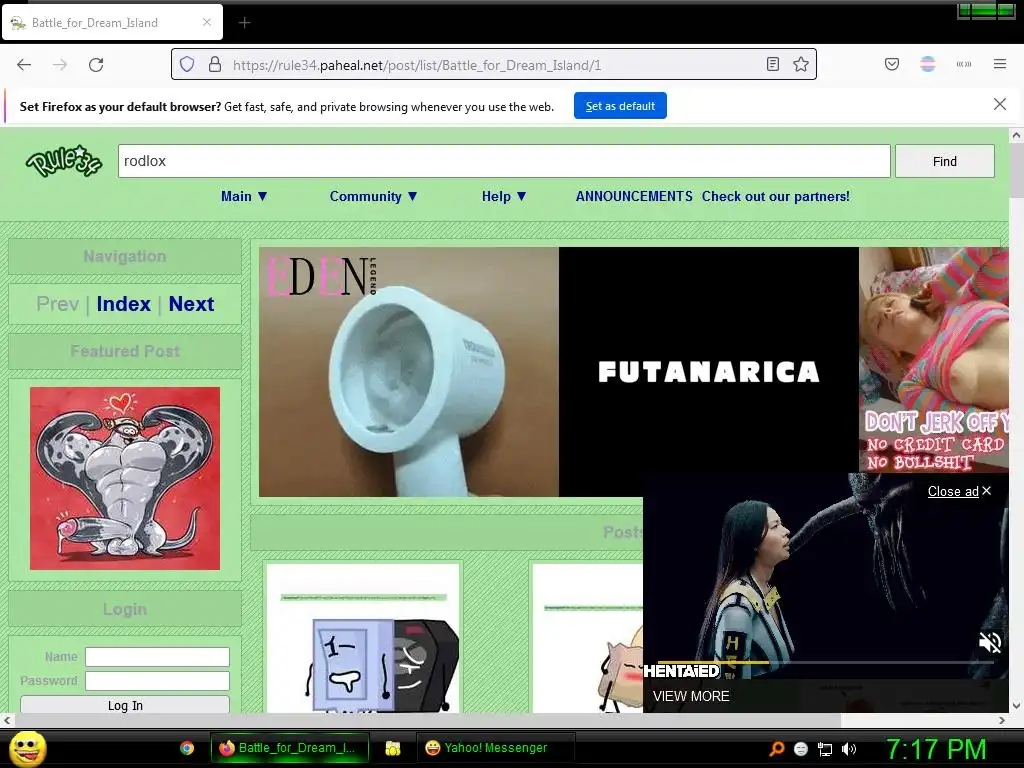Click the Index navigation link
This screenshot has width=1024, height=768.
tap(123, 304)
